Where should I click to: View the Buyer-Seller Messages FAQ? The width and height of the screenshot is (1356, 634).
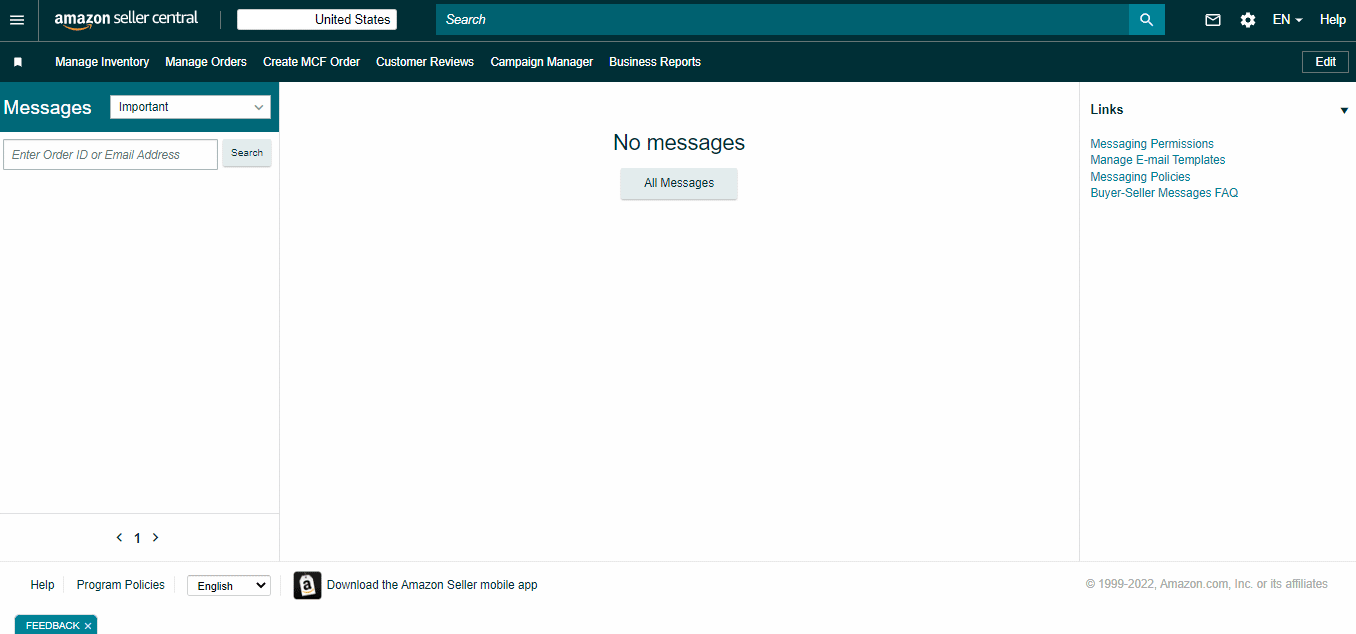1164,192
